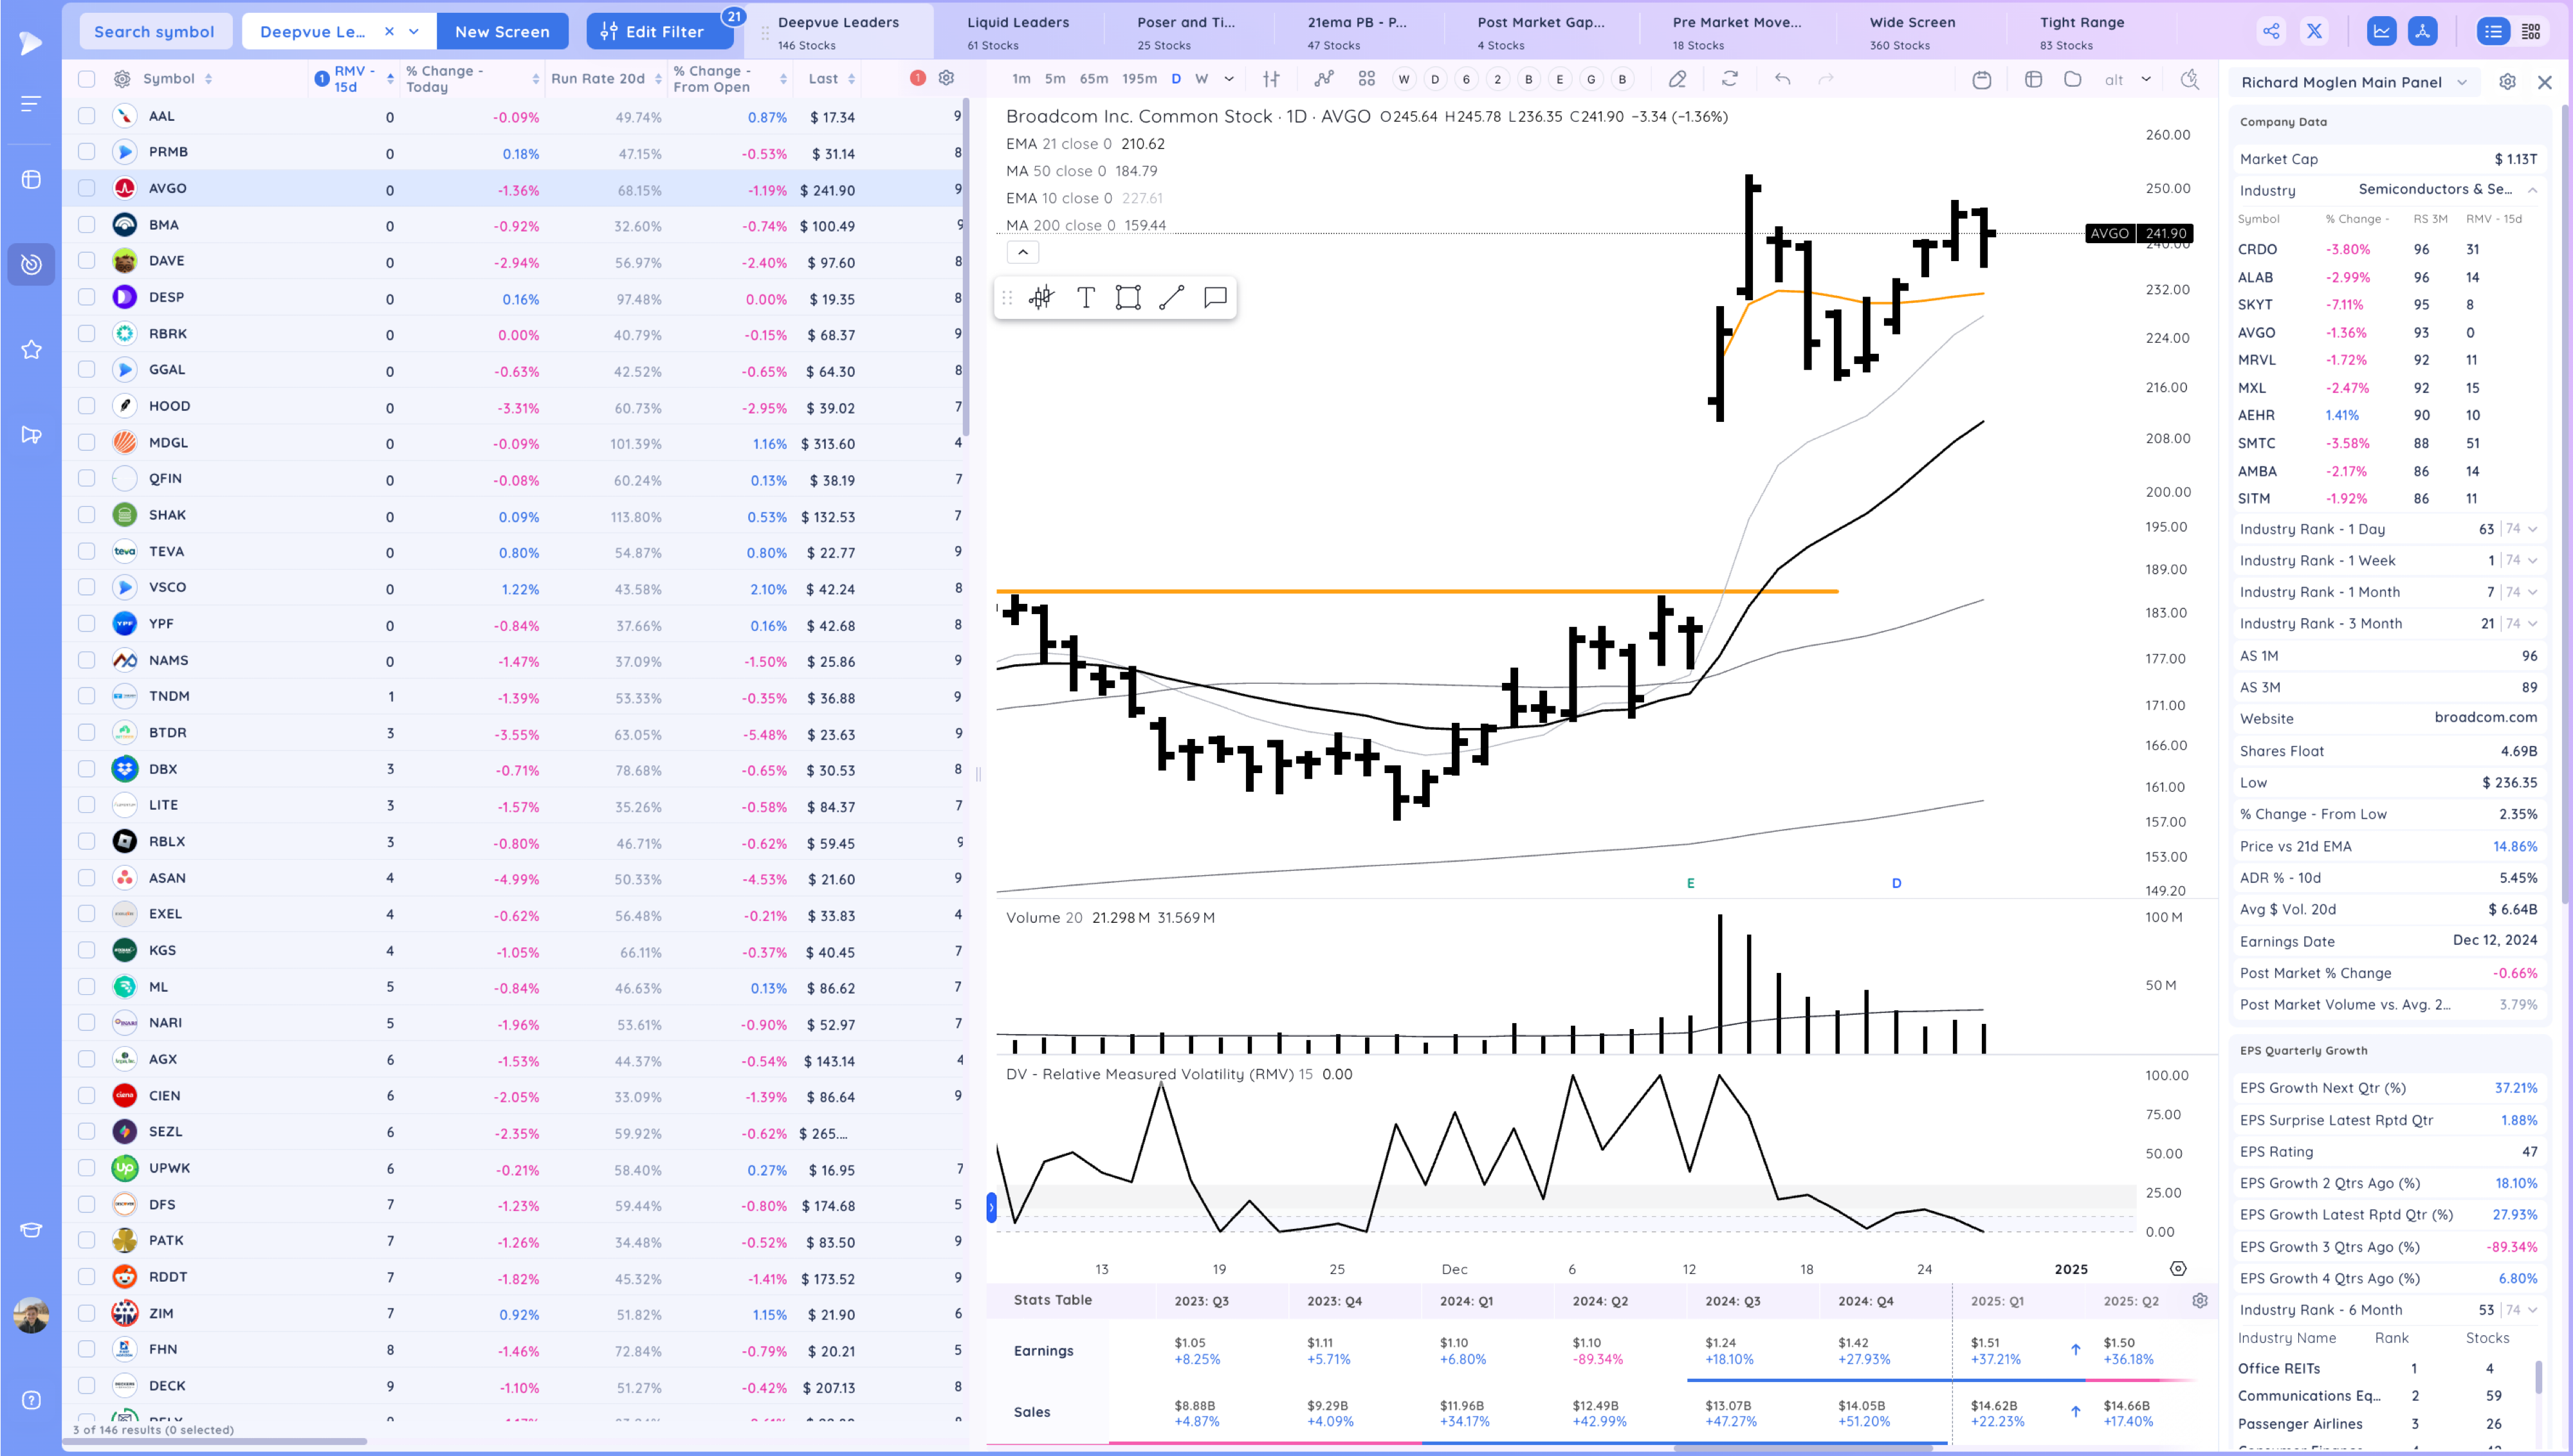Click the eraser icon in chart toolbar
Screen dimensions: 2573x1456
(1677, 79)
